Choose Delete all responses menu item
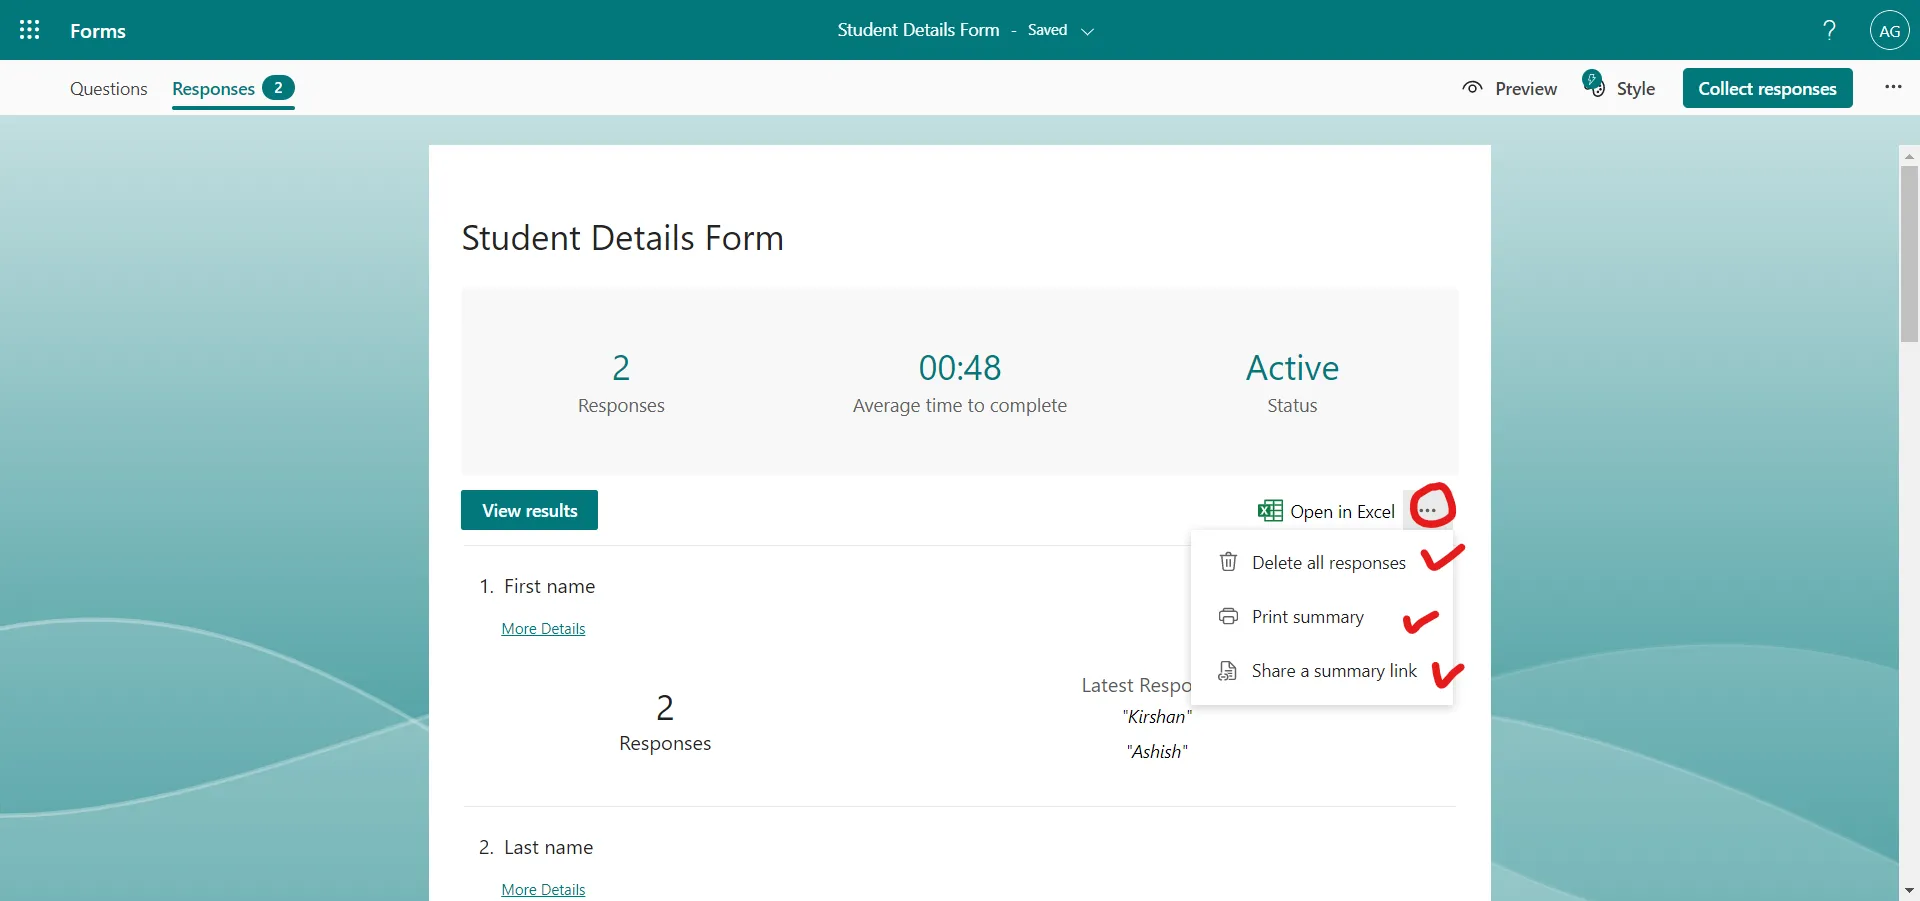Image resolution: width=1920 pixels, height=901 pixels. pos(1321,563)
